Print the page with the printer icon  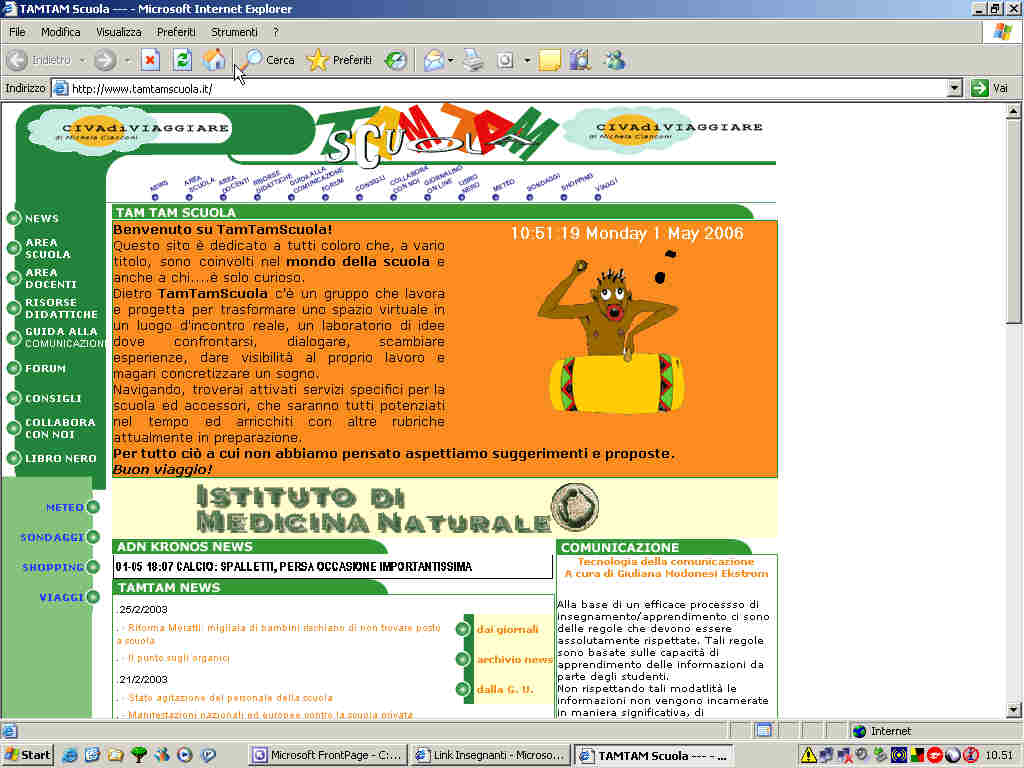point(473,60)
